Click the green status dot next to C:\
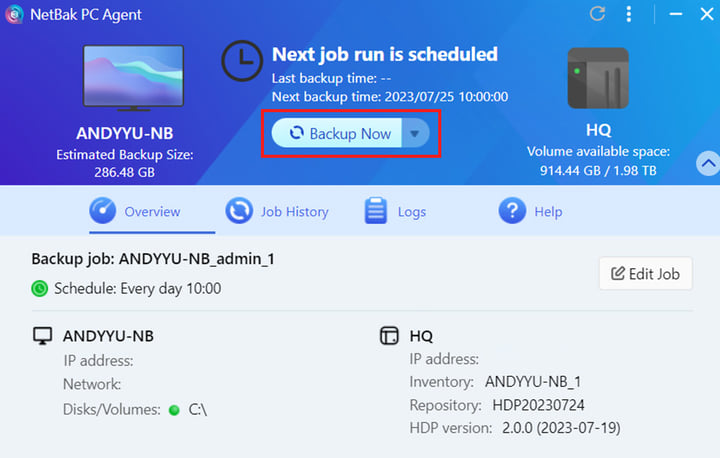This screenshot has height=458, width=720. click(174, 410)
